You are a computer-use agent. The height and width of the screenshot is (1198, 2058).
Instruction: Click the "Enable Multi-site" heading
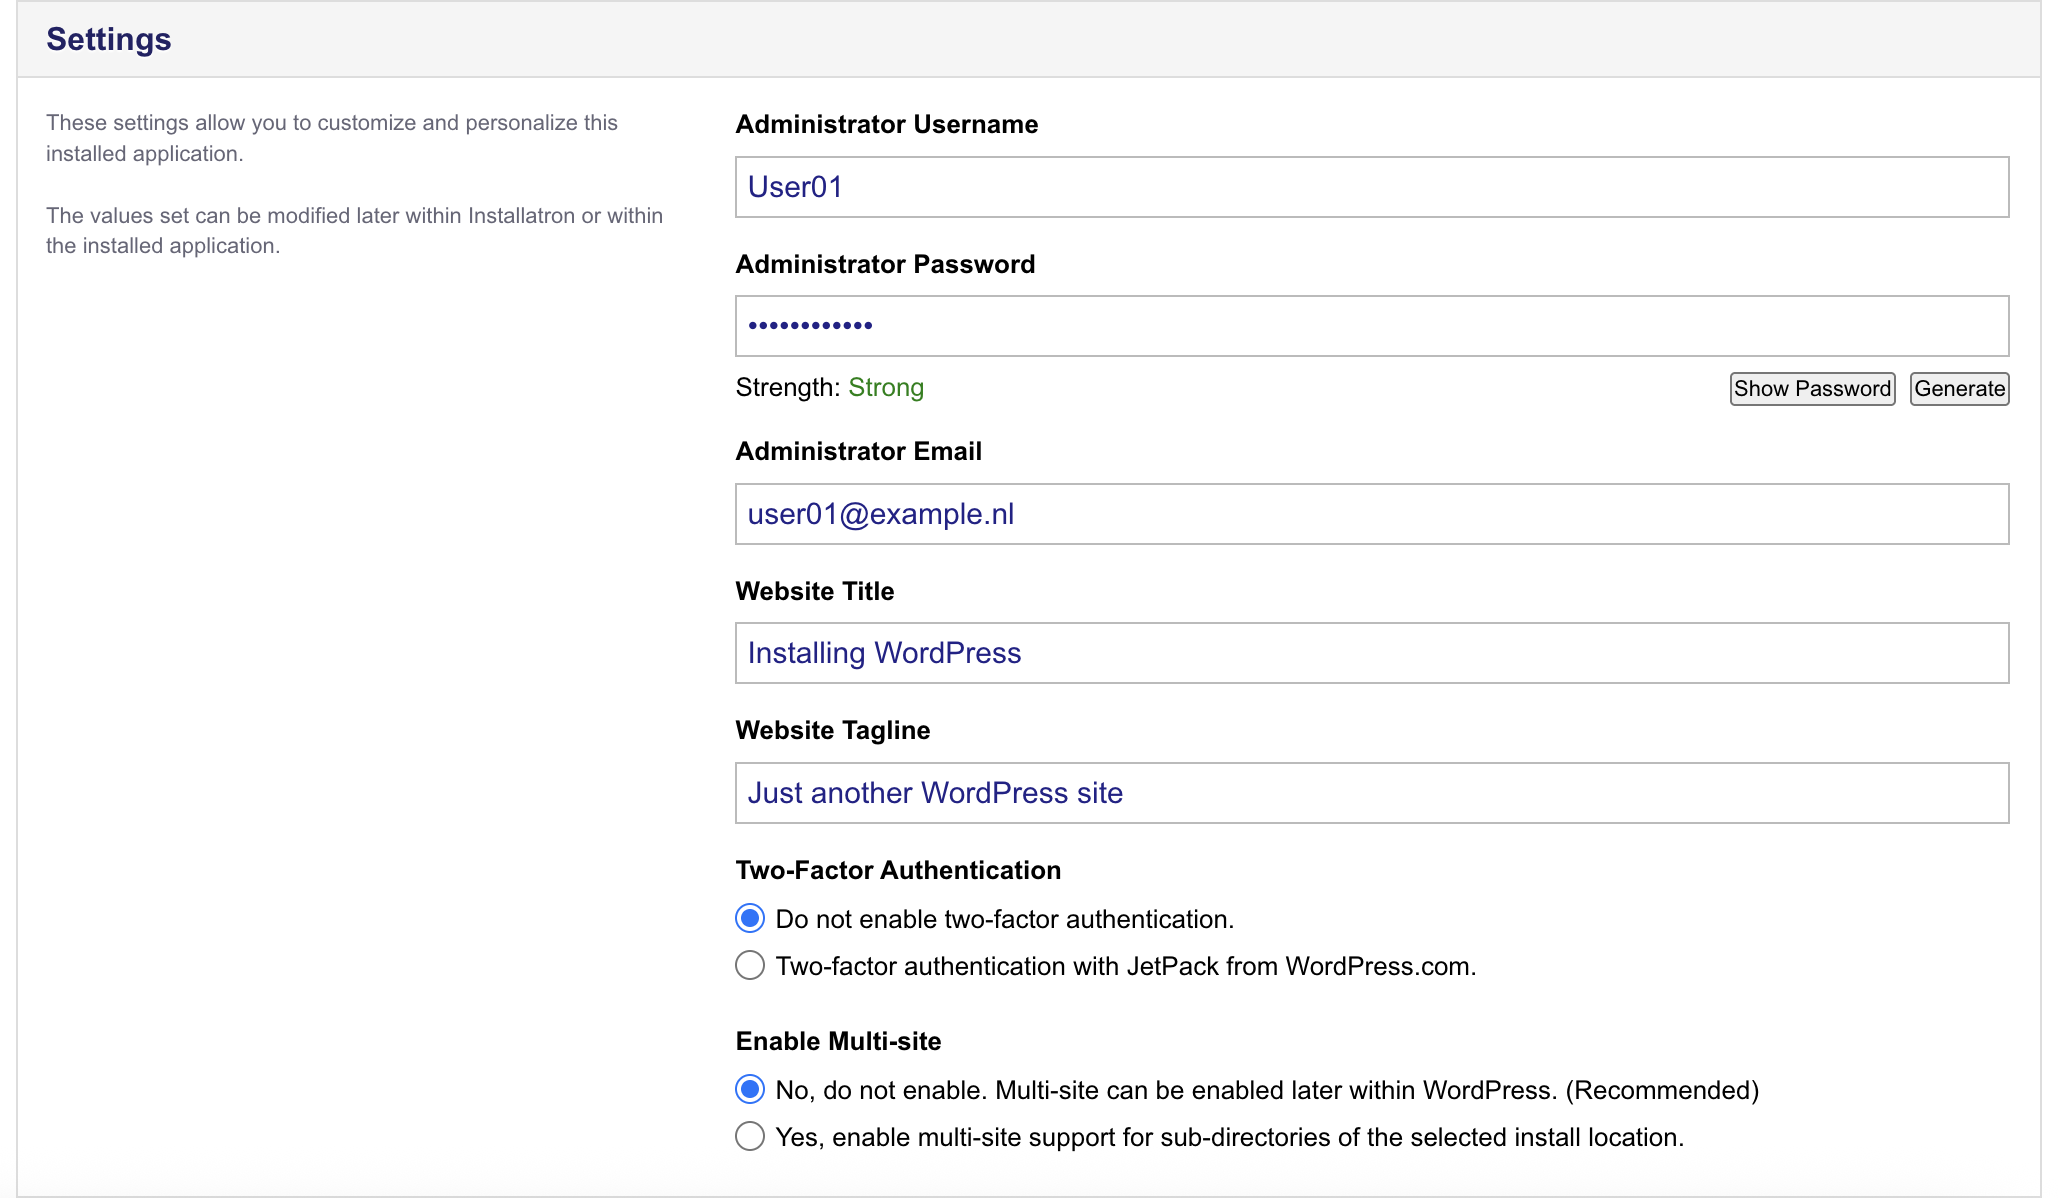838,1041
